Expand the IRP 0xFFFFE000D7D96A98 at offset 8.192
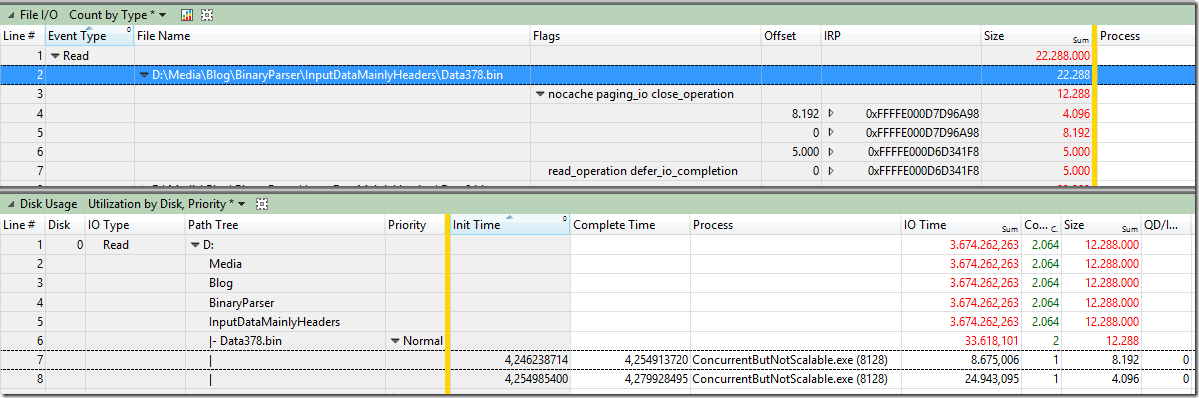 click(831, 113)
